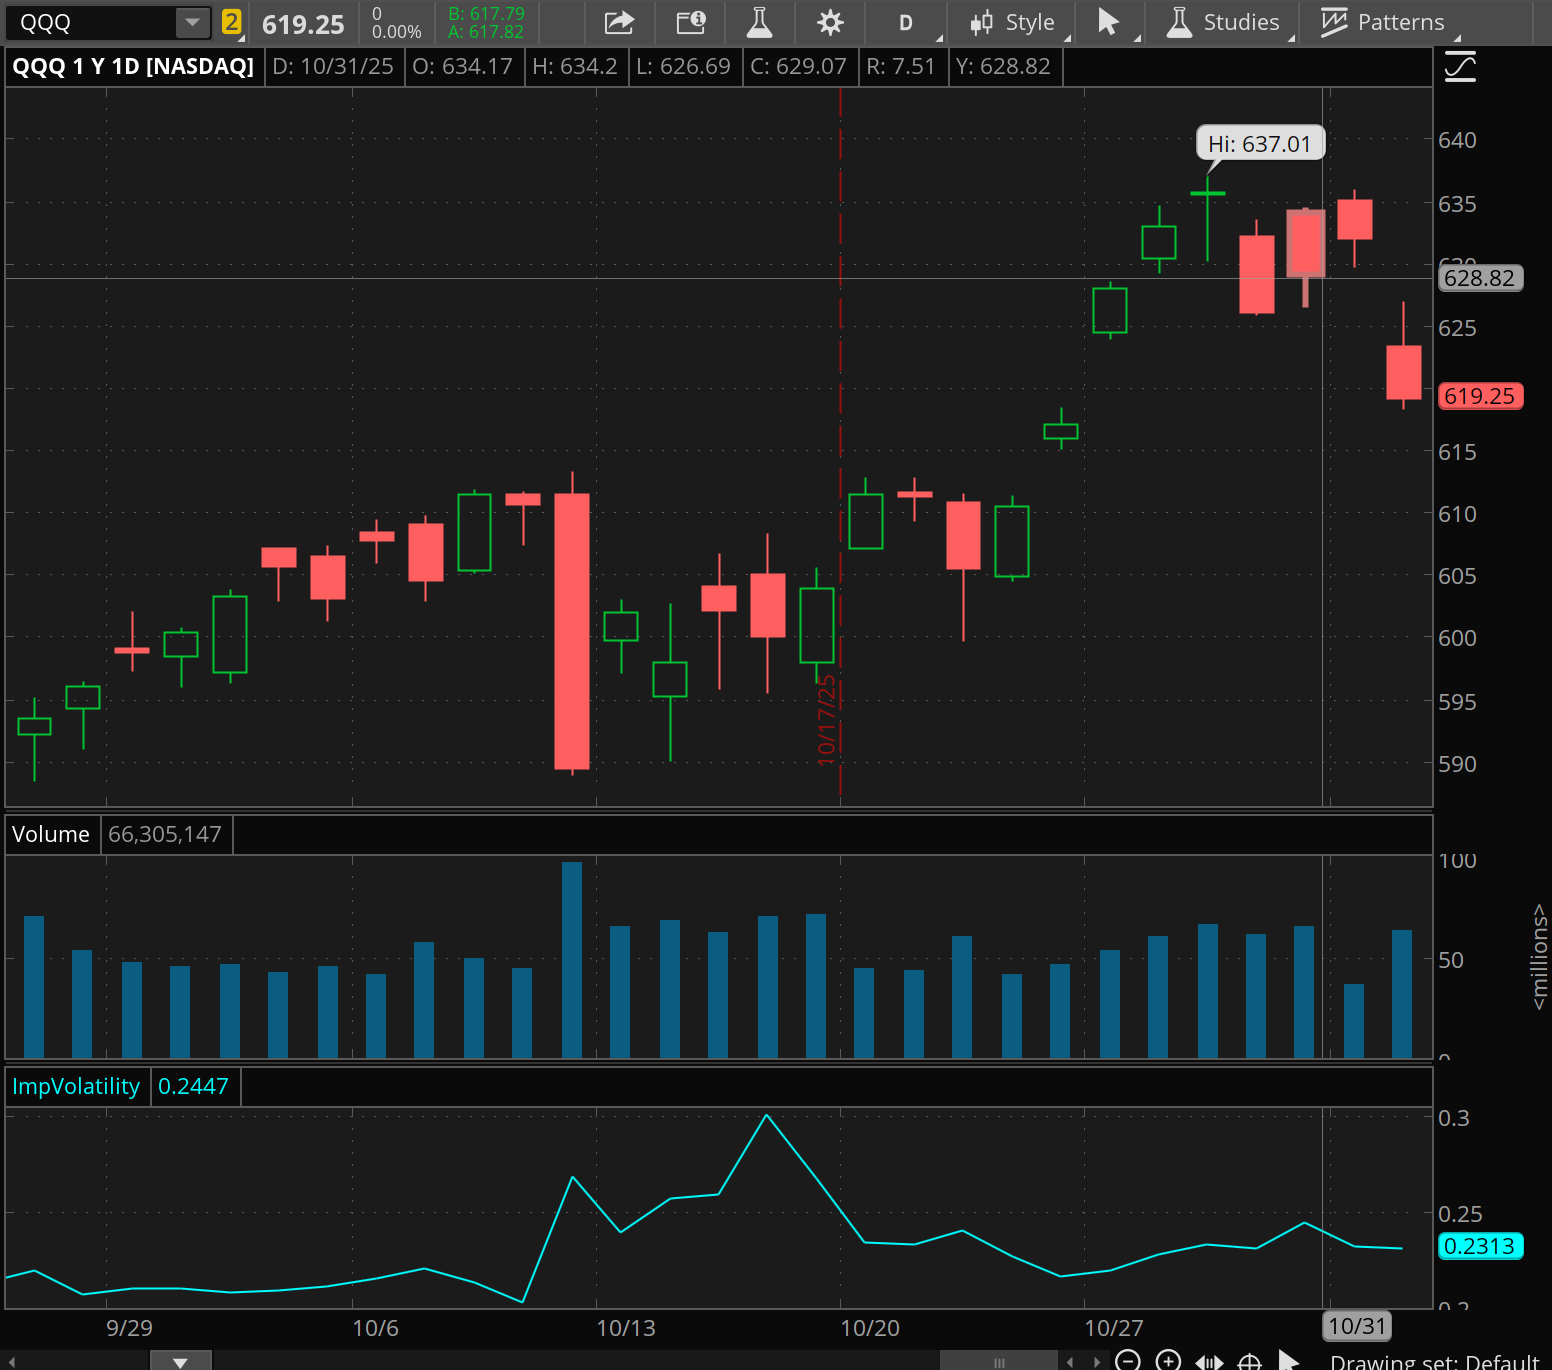The width and height of the screenshot is (1552, 1370).
Task: Click the QQQ symbol entry field
Action: pos(90,22)
